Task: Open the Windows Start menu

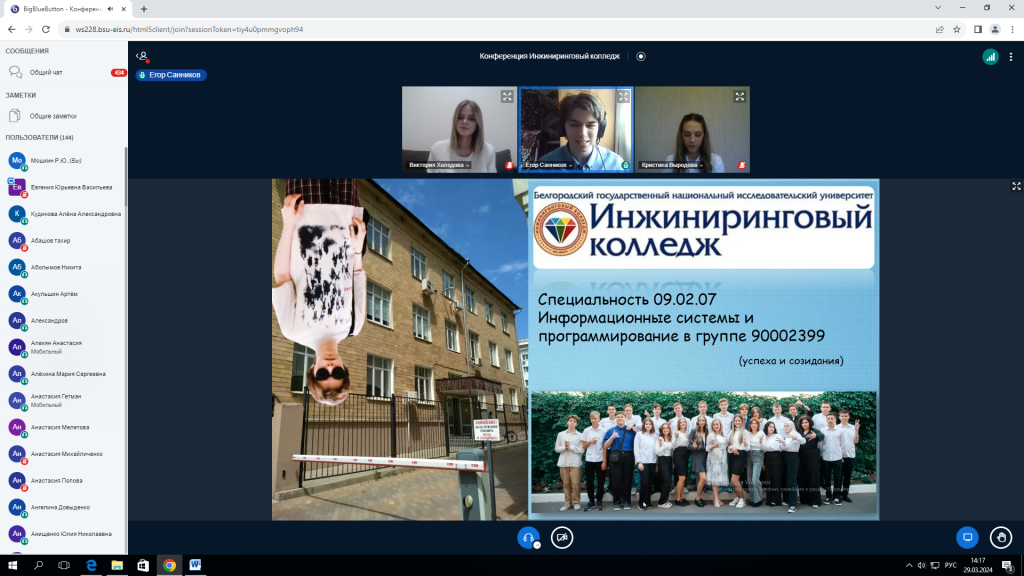Action: [x=12, y=565]
